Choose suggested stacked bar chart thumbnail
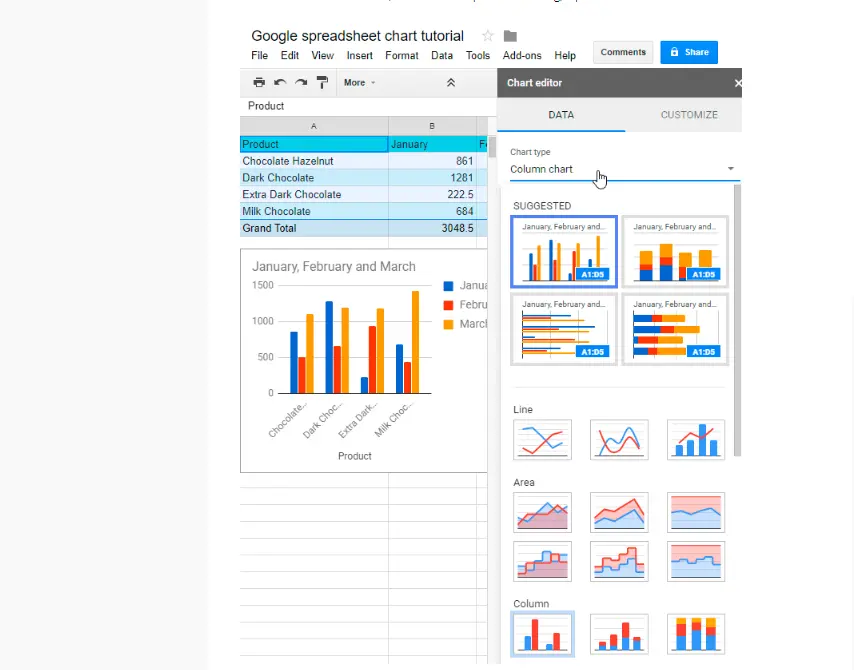854x670 pixels. coord(675,330)
